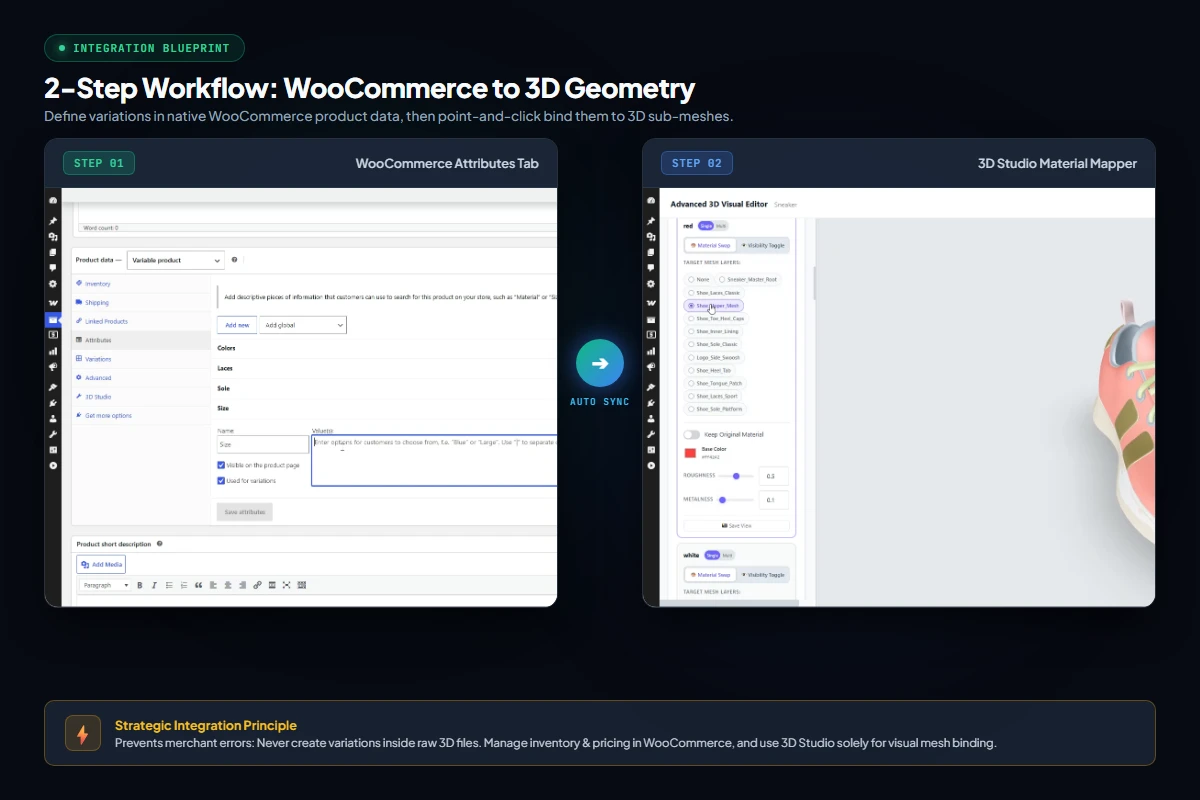
Task: Click Save View button
Action: [736, 525]
